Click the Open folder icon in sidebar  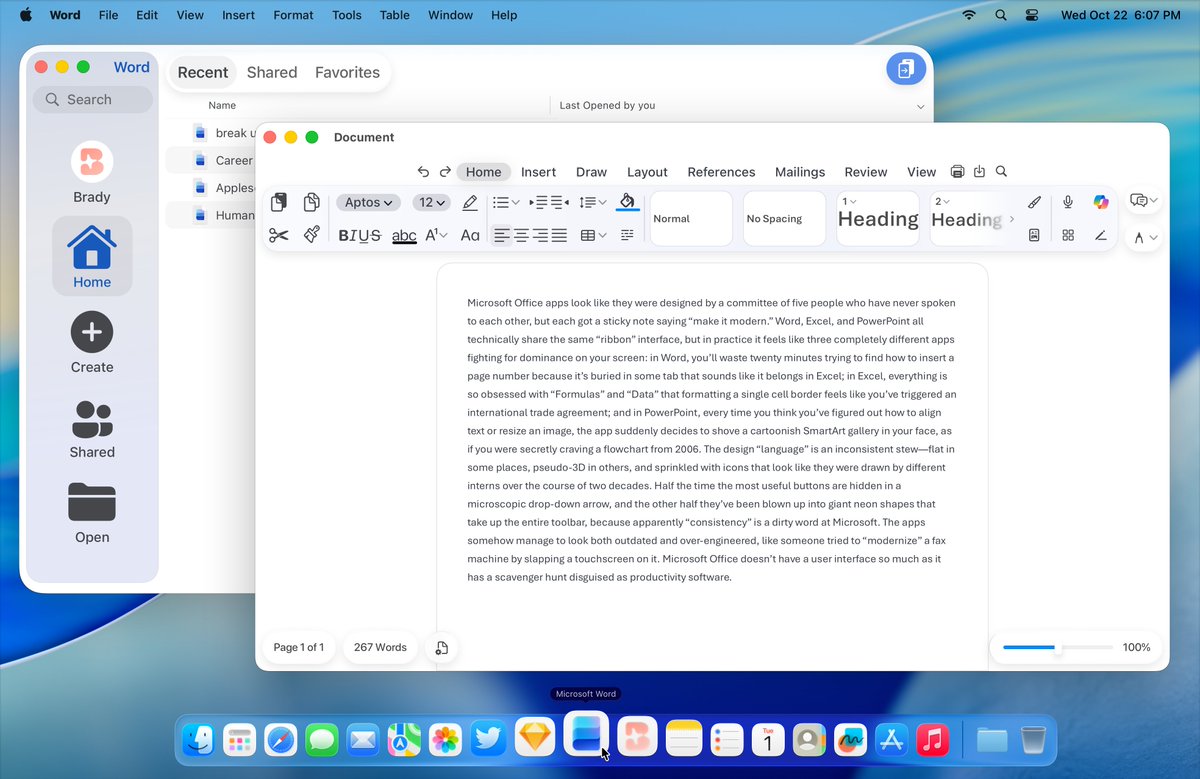point(92,502)
